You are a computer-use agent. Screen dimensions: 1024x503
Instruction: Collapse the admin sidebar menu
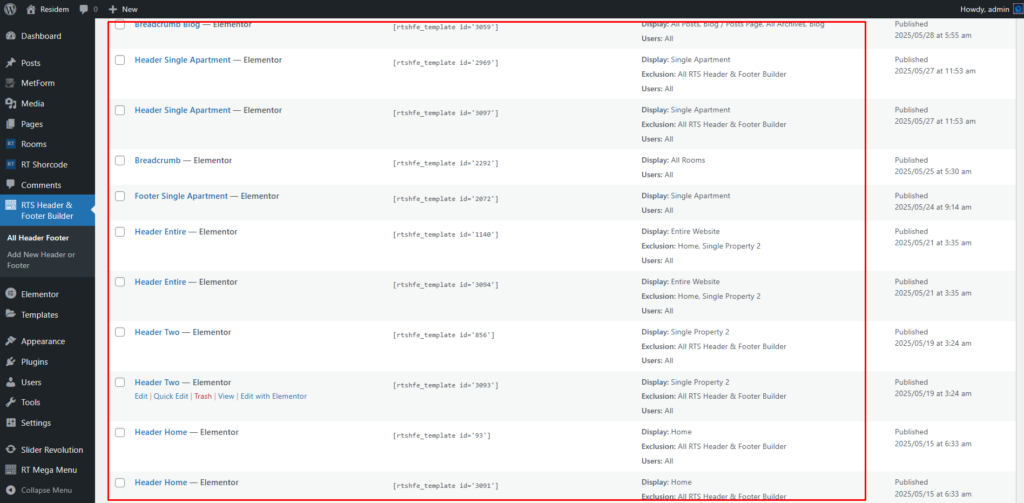pyautogui.click(x=39, y=490)
